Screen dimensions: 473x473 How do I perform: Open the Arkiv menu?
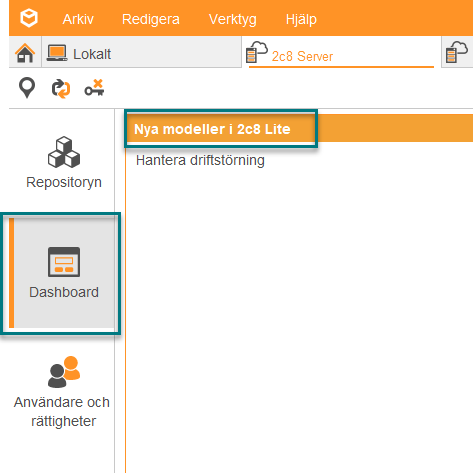(78, 19)
